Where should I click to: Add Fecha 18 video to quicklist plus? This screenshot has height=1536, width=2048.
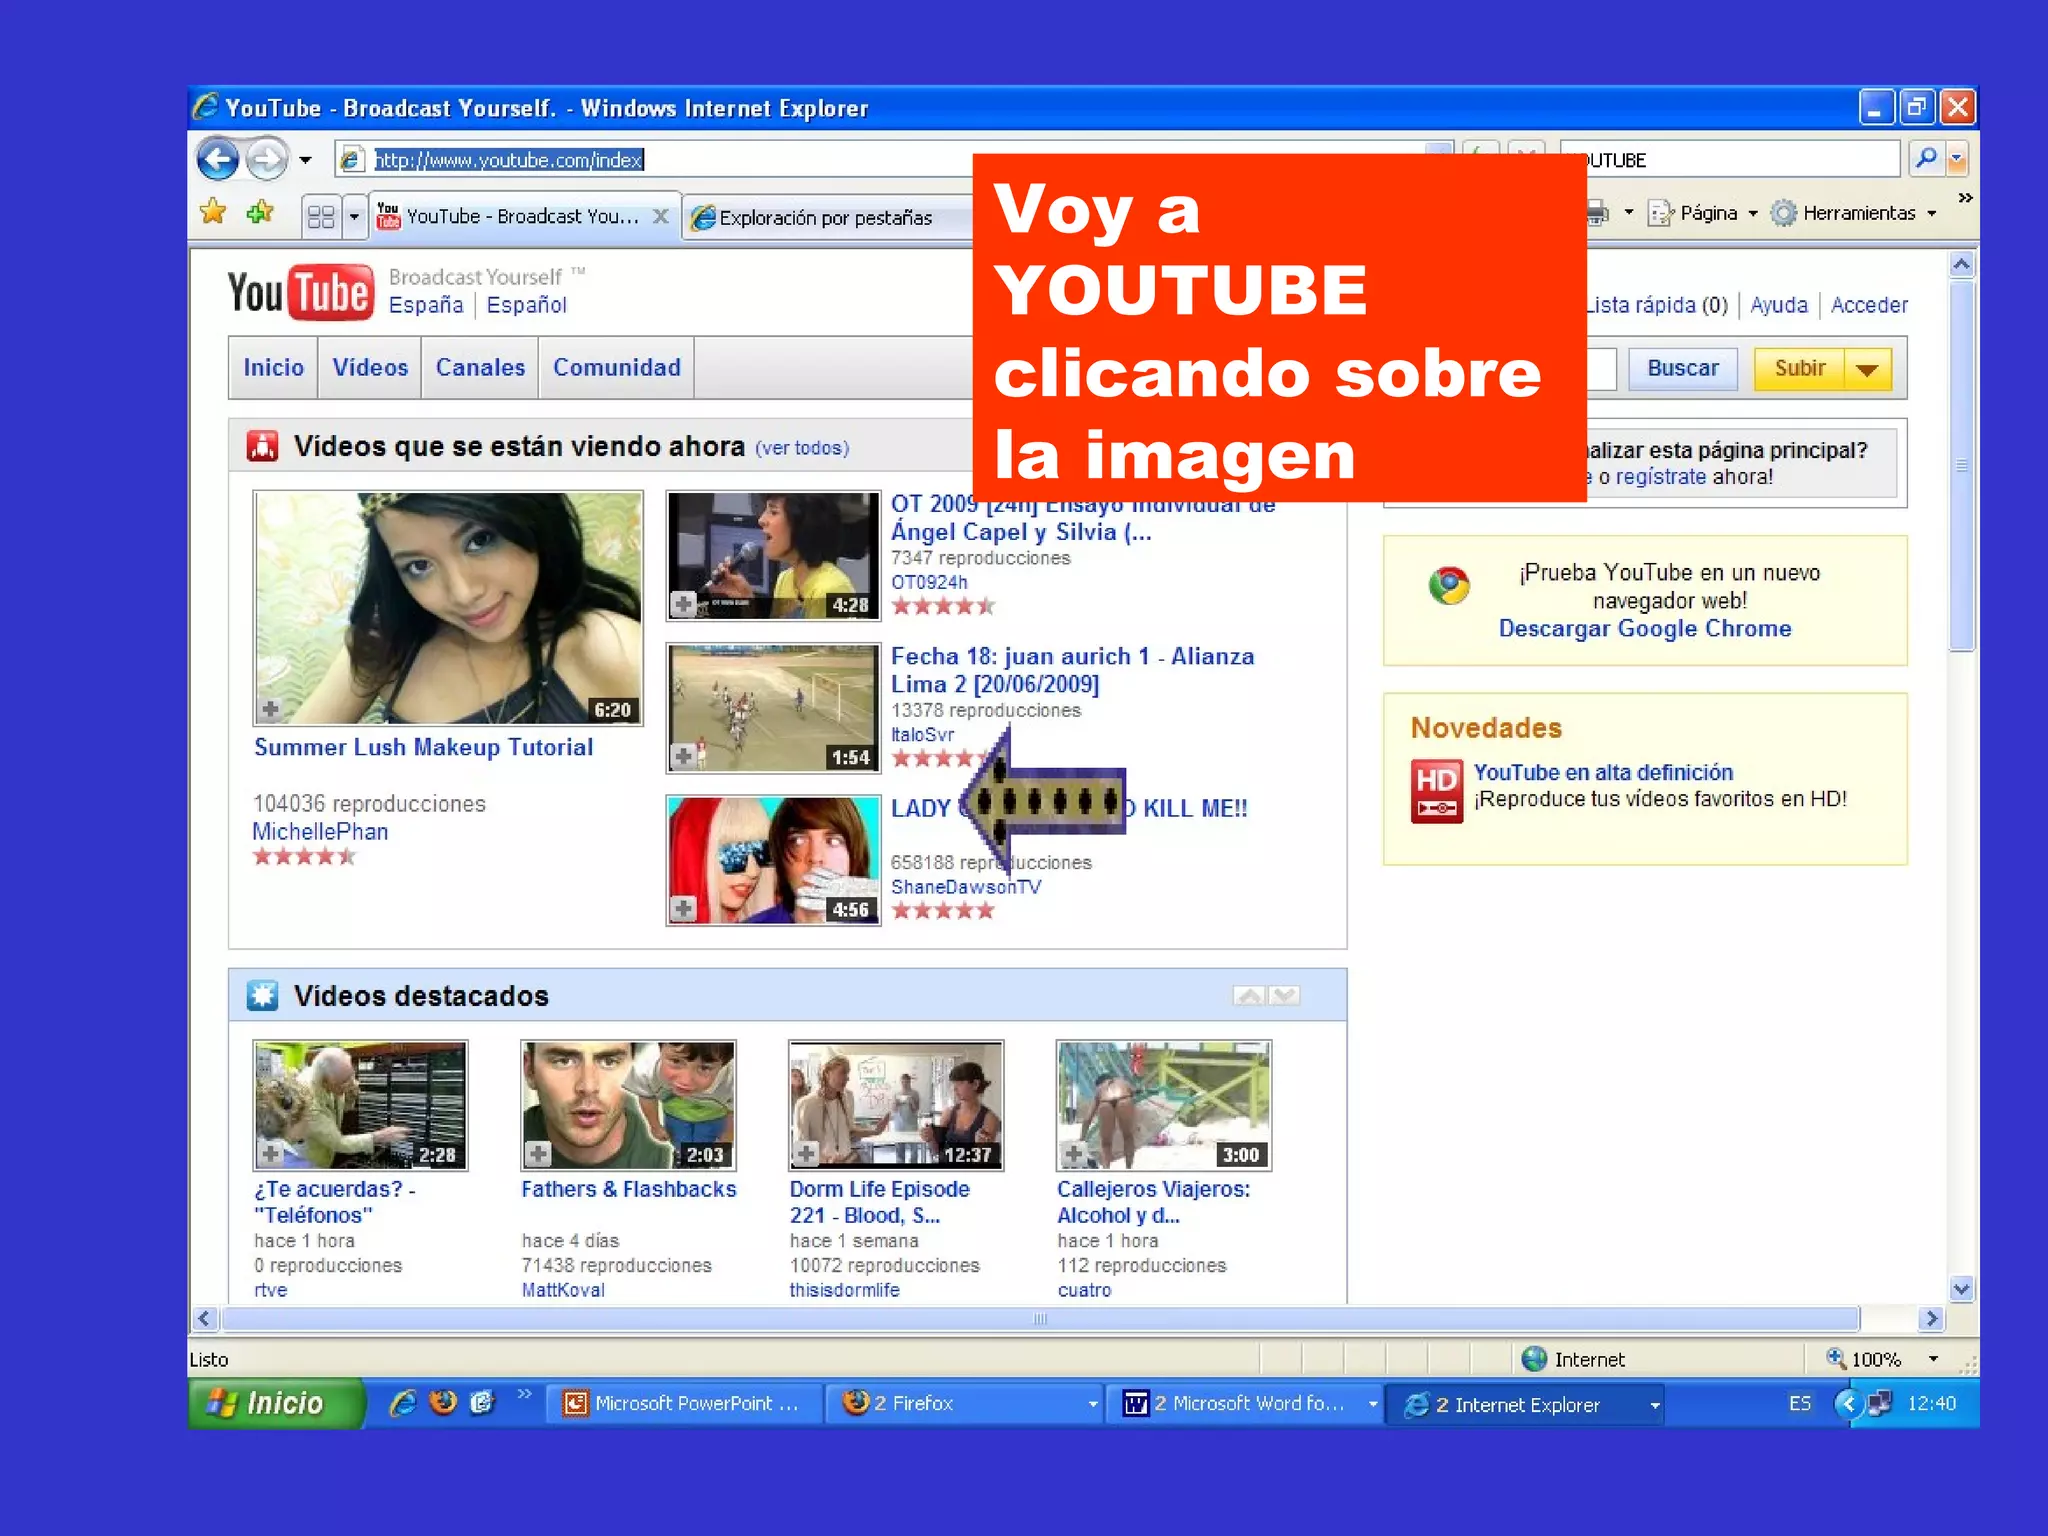click(683, 756)
